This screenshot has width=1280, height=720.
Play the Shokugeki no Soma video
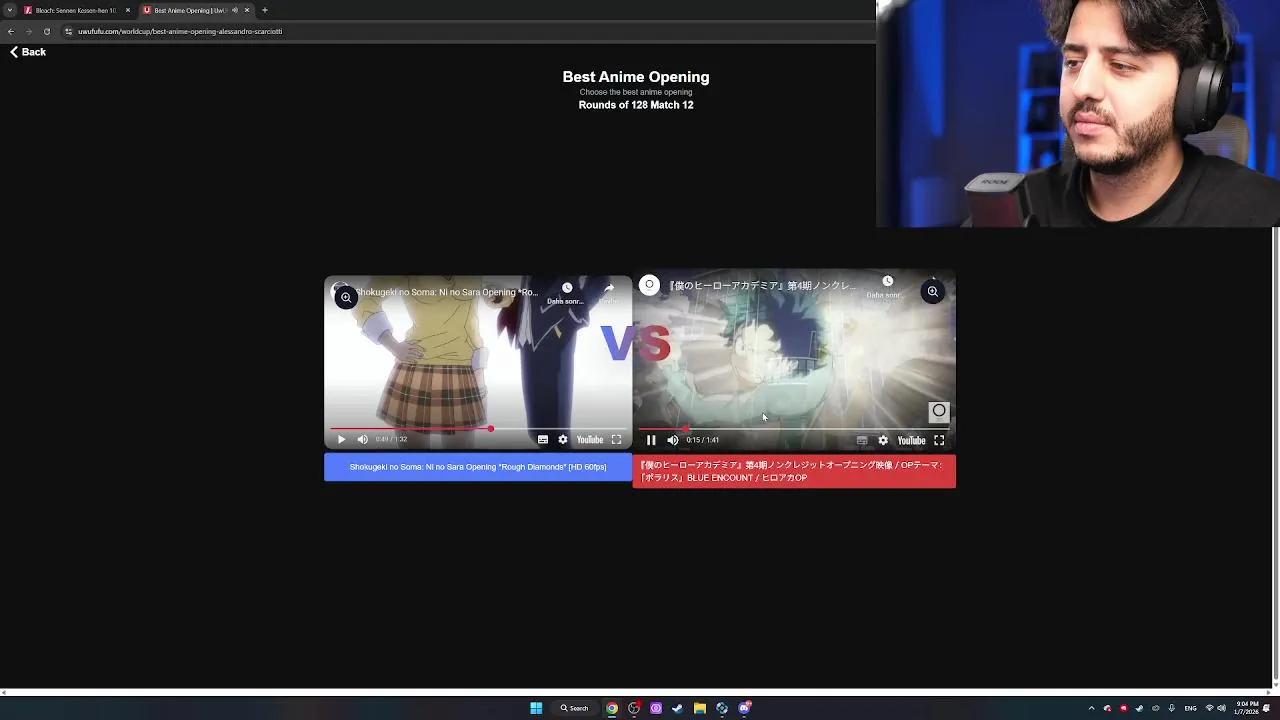pos(341,439)
